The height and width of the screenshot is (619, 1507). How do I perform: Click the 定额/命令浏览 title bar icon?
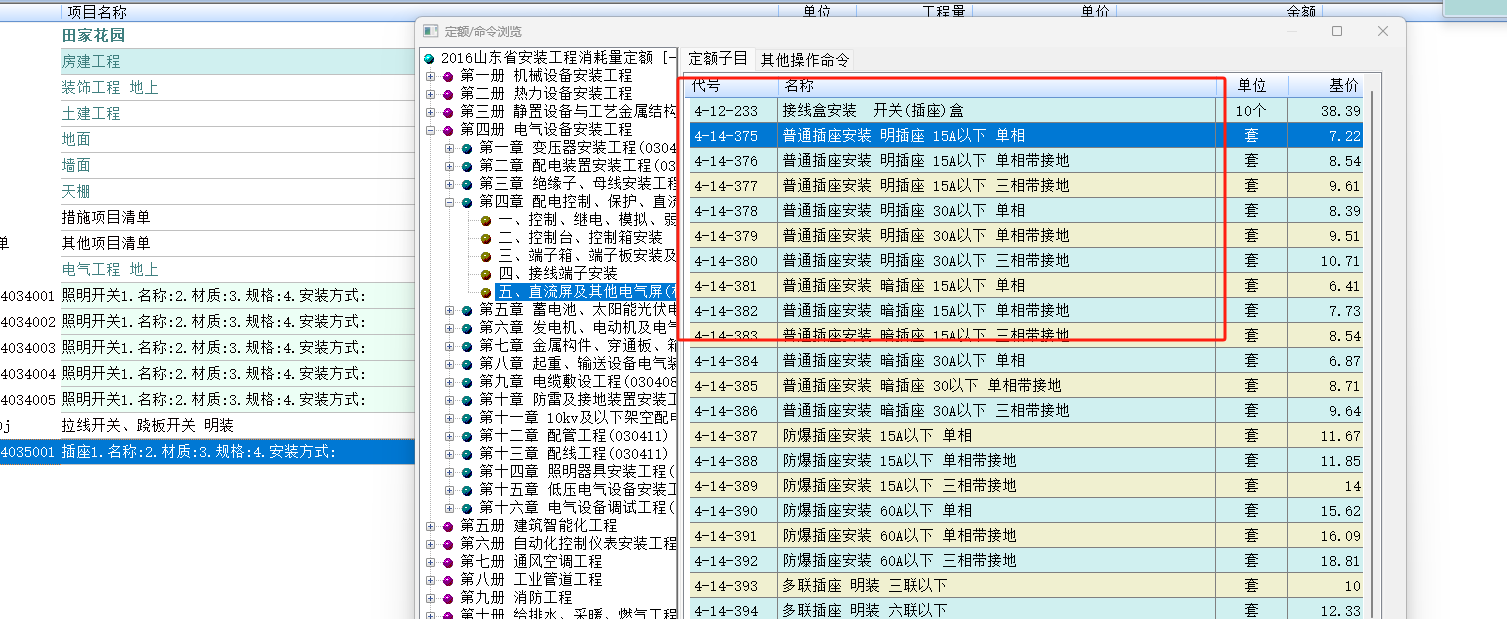tap(431, 31)
